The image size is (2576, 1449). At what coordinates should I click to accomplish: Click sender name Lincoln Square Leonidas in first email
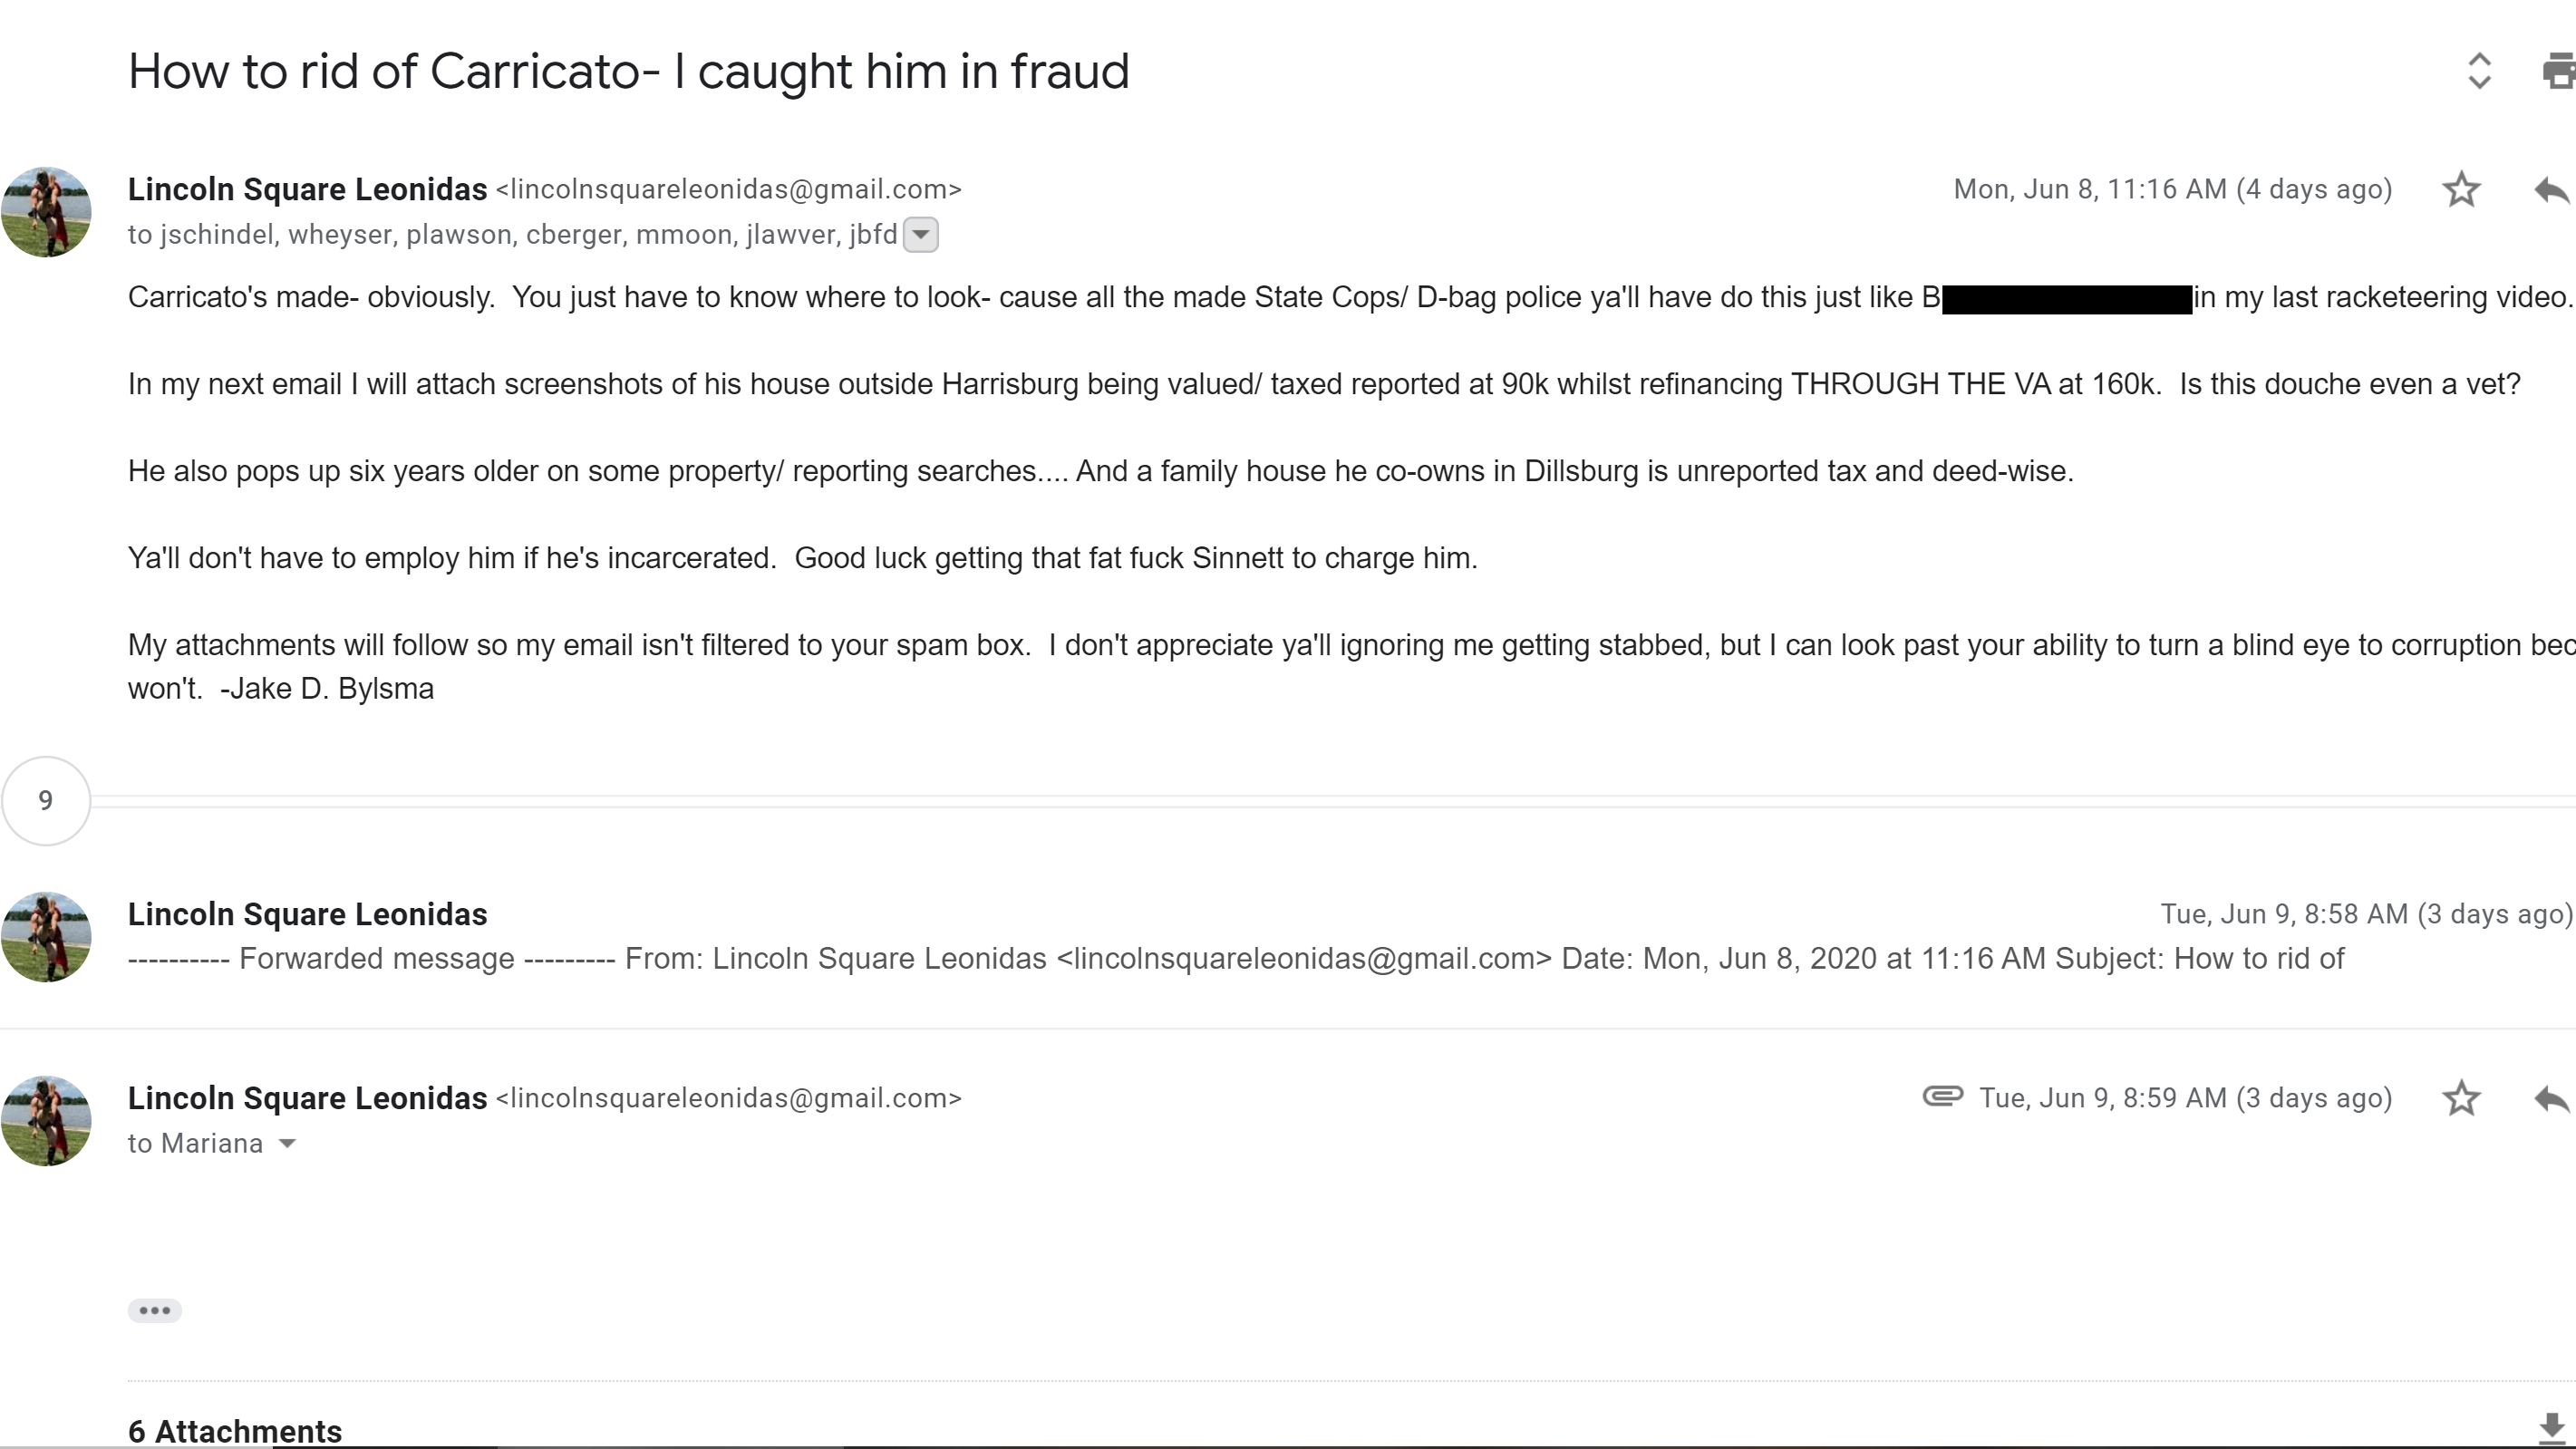(307, 189)
